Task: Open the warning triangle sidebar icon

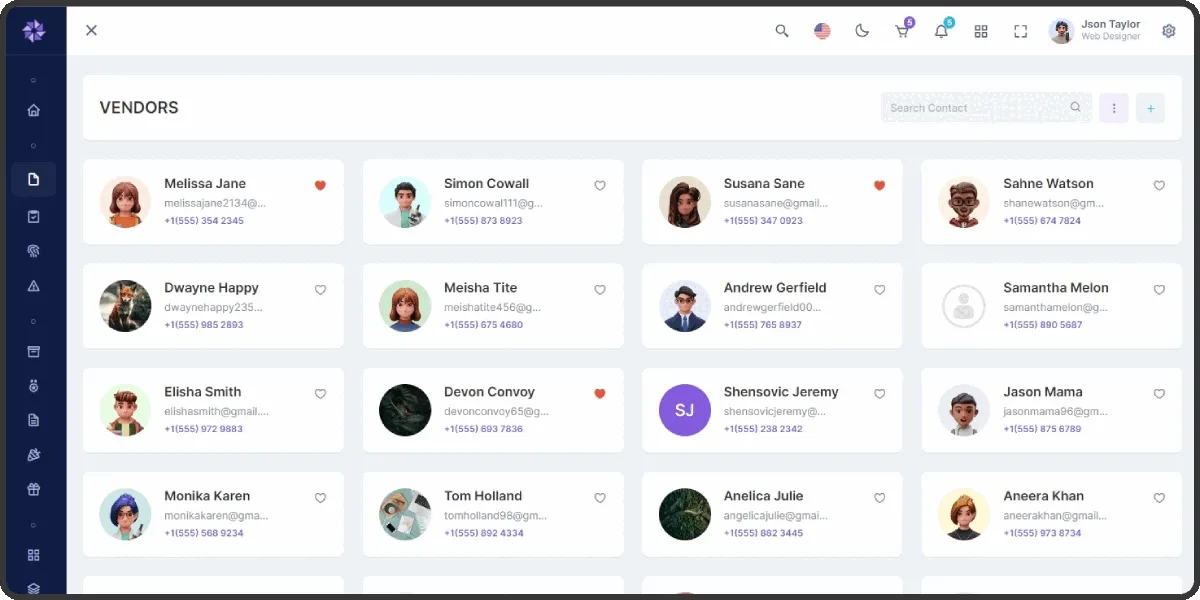Action: click(x=34, y=286)
